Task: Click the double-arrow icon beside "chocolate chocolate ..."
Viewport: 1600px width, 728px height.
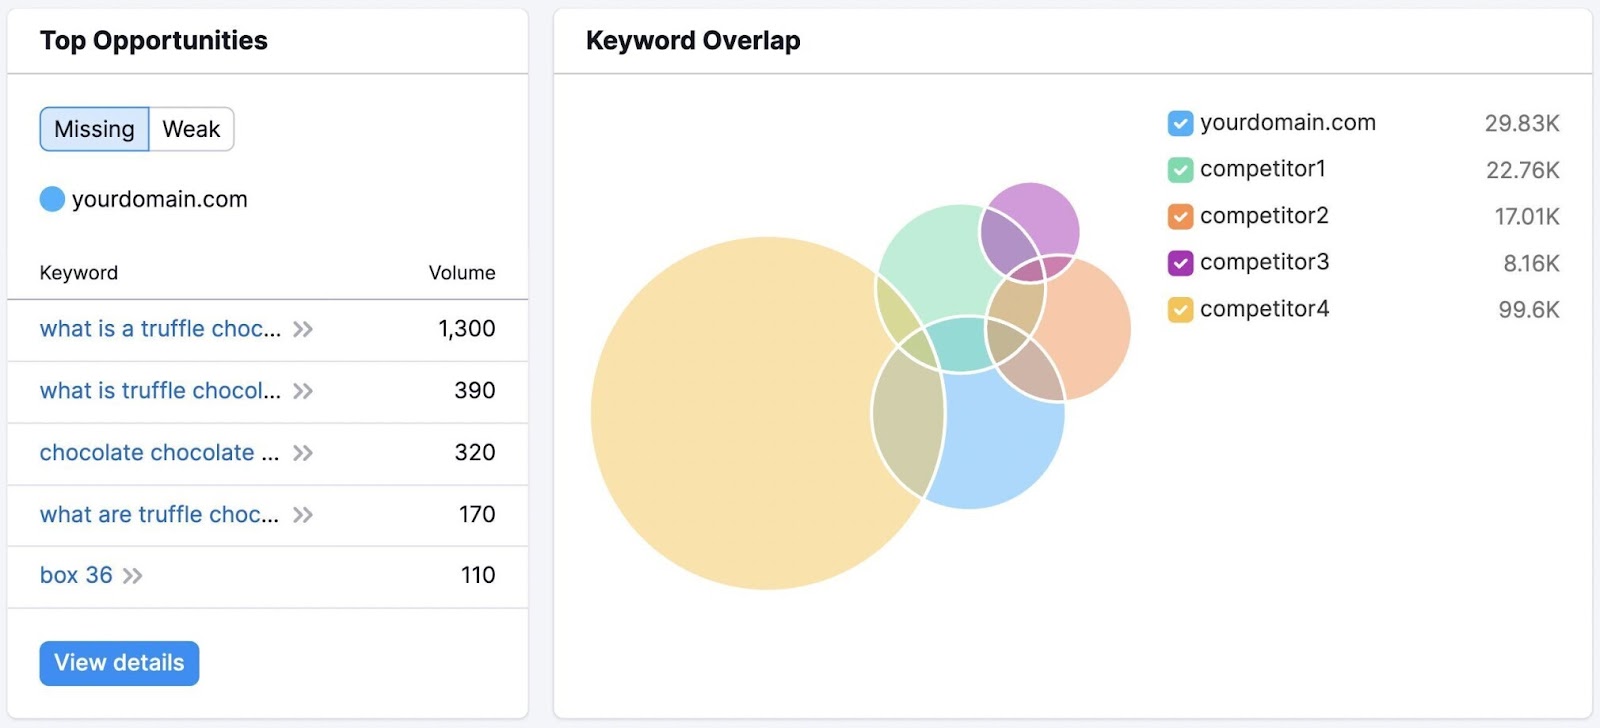Action: coord(301,454)
